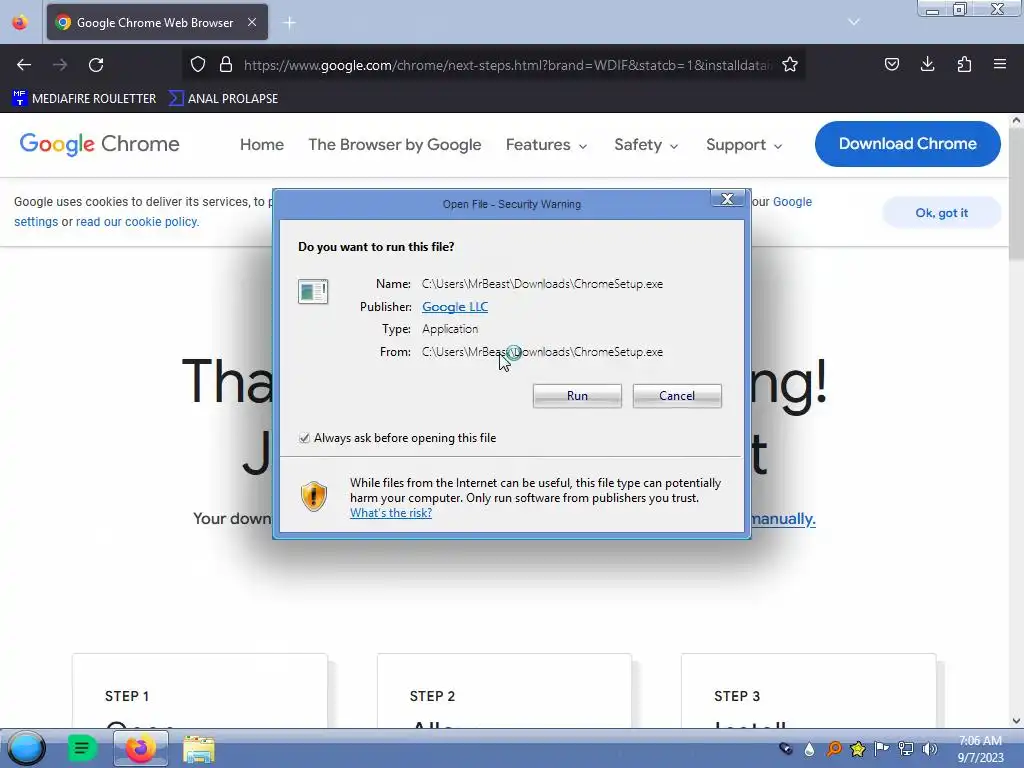This screenshot has width=1024, height=768.
Task: Click the STEP 2 card heading
Action: pos(432,696)
